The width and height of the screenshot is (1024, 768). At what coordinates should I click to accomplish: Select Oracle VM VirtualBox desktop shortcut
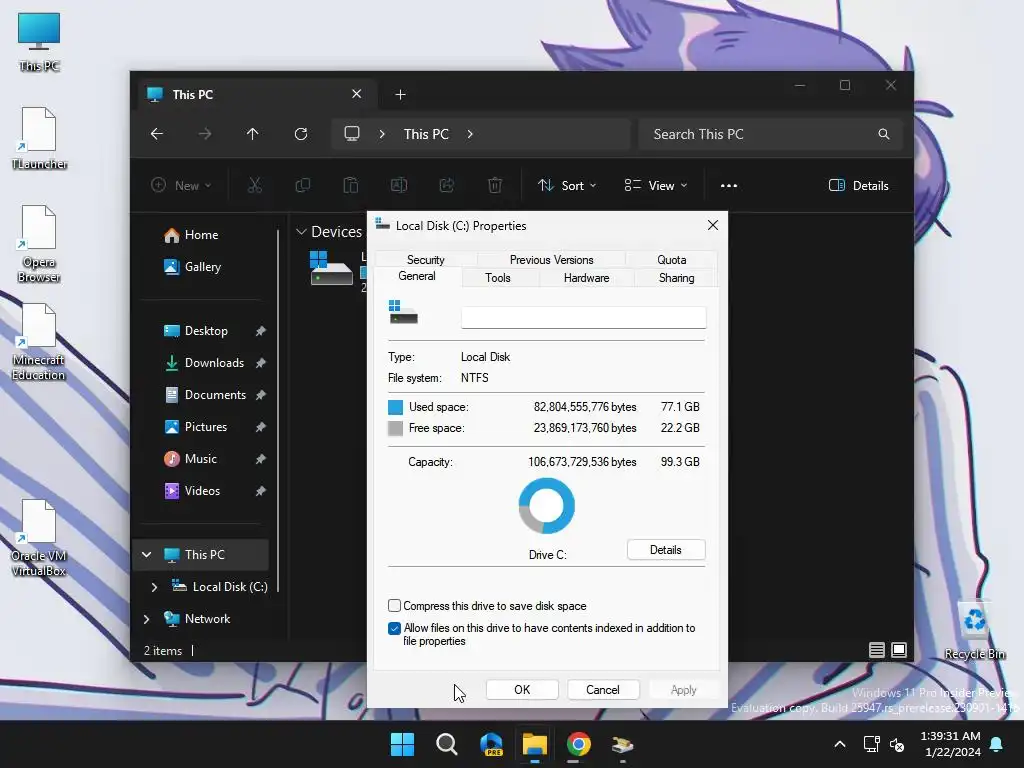click(x=39, y=538)
